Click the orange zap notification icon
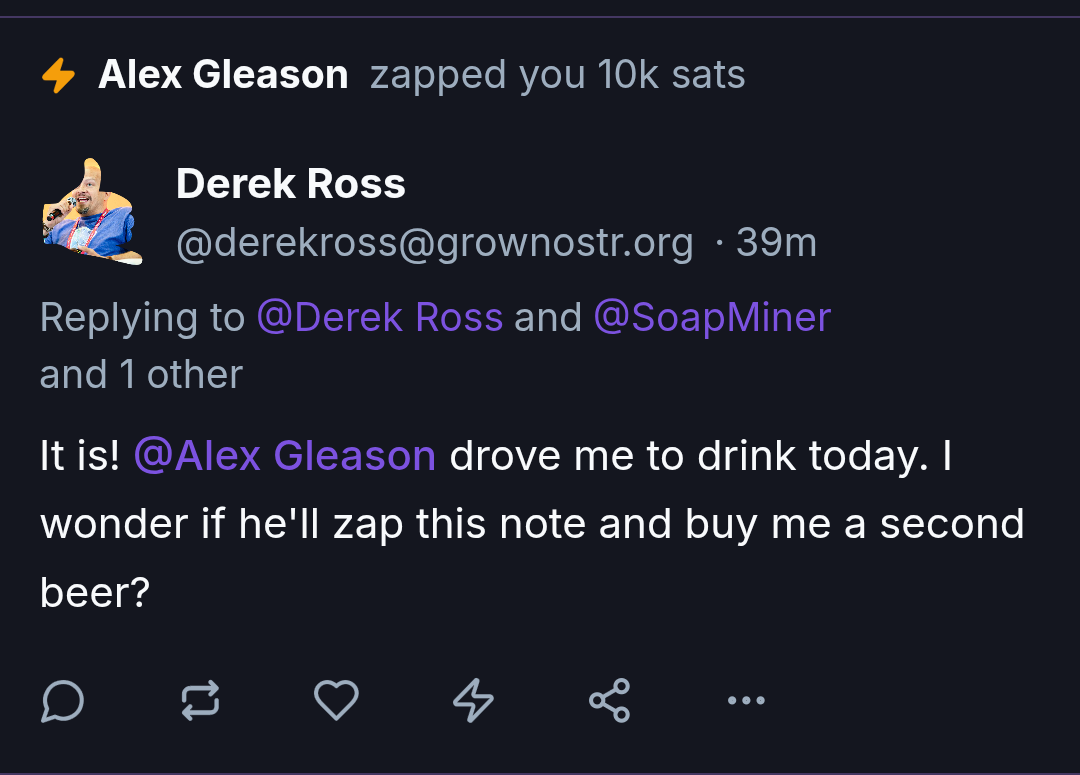The width and height of the screenshot is (1080, 775). pos(59,76)
